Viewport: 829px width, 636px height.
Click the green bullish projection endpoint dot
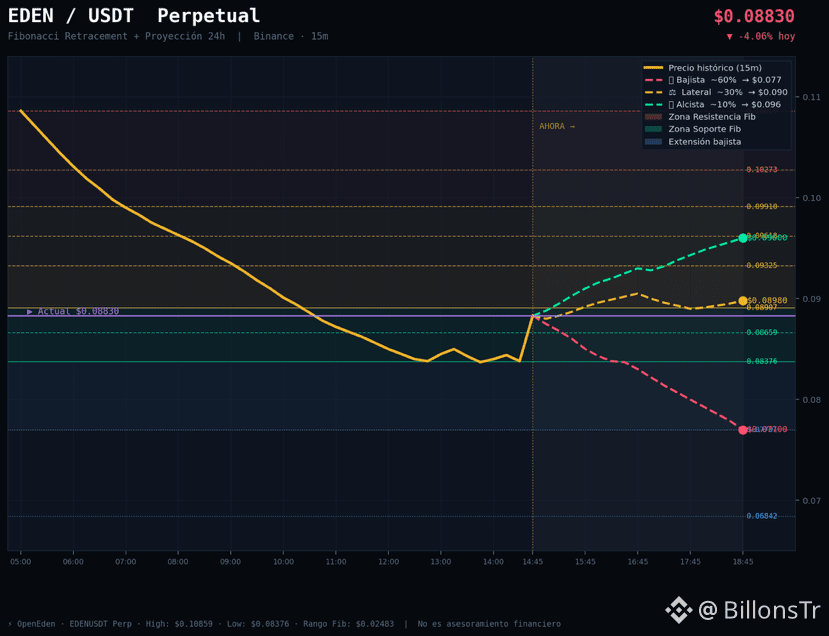[743, 238]
